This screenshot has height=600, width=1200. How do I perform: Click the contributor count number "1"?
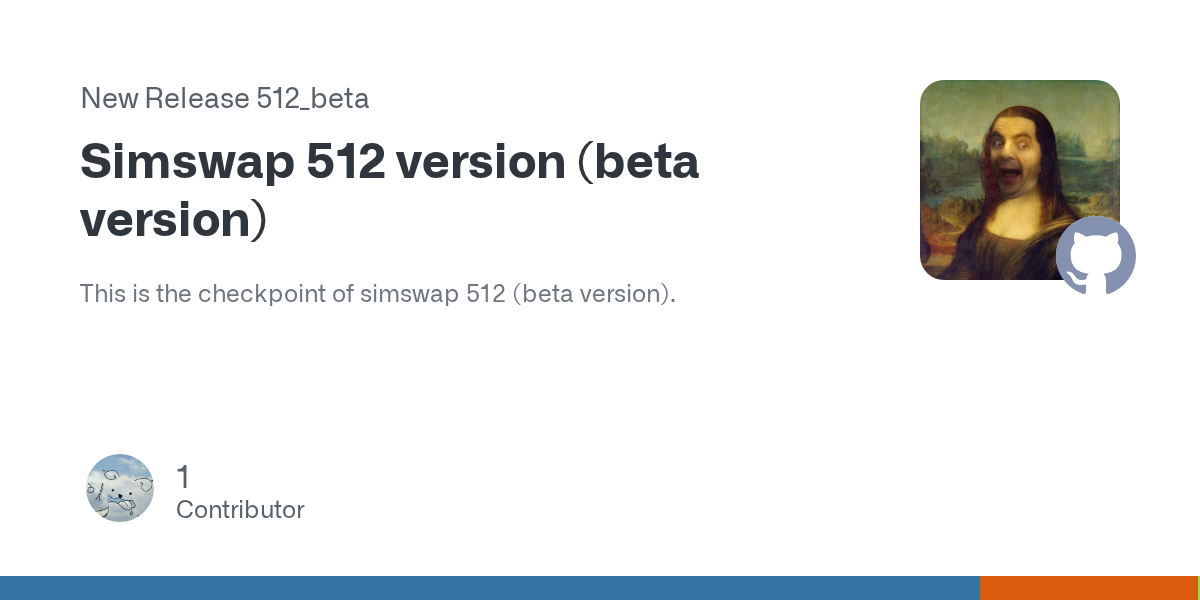183,477
